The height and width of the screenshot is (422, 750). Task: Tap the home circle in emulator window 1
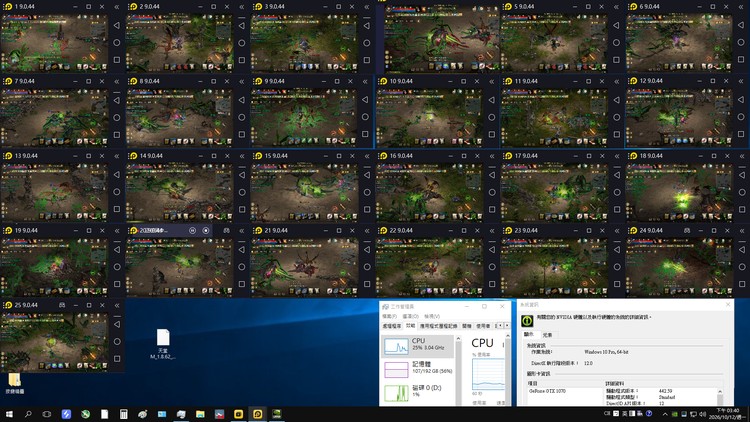117,43
